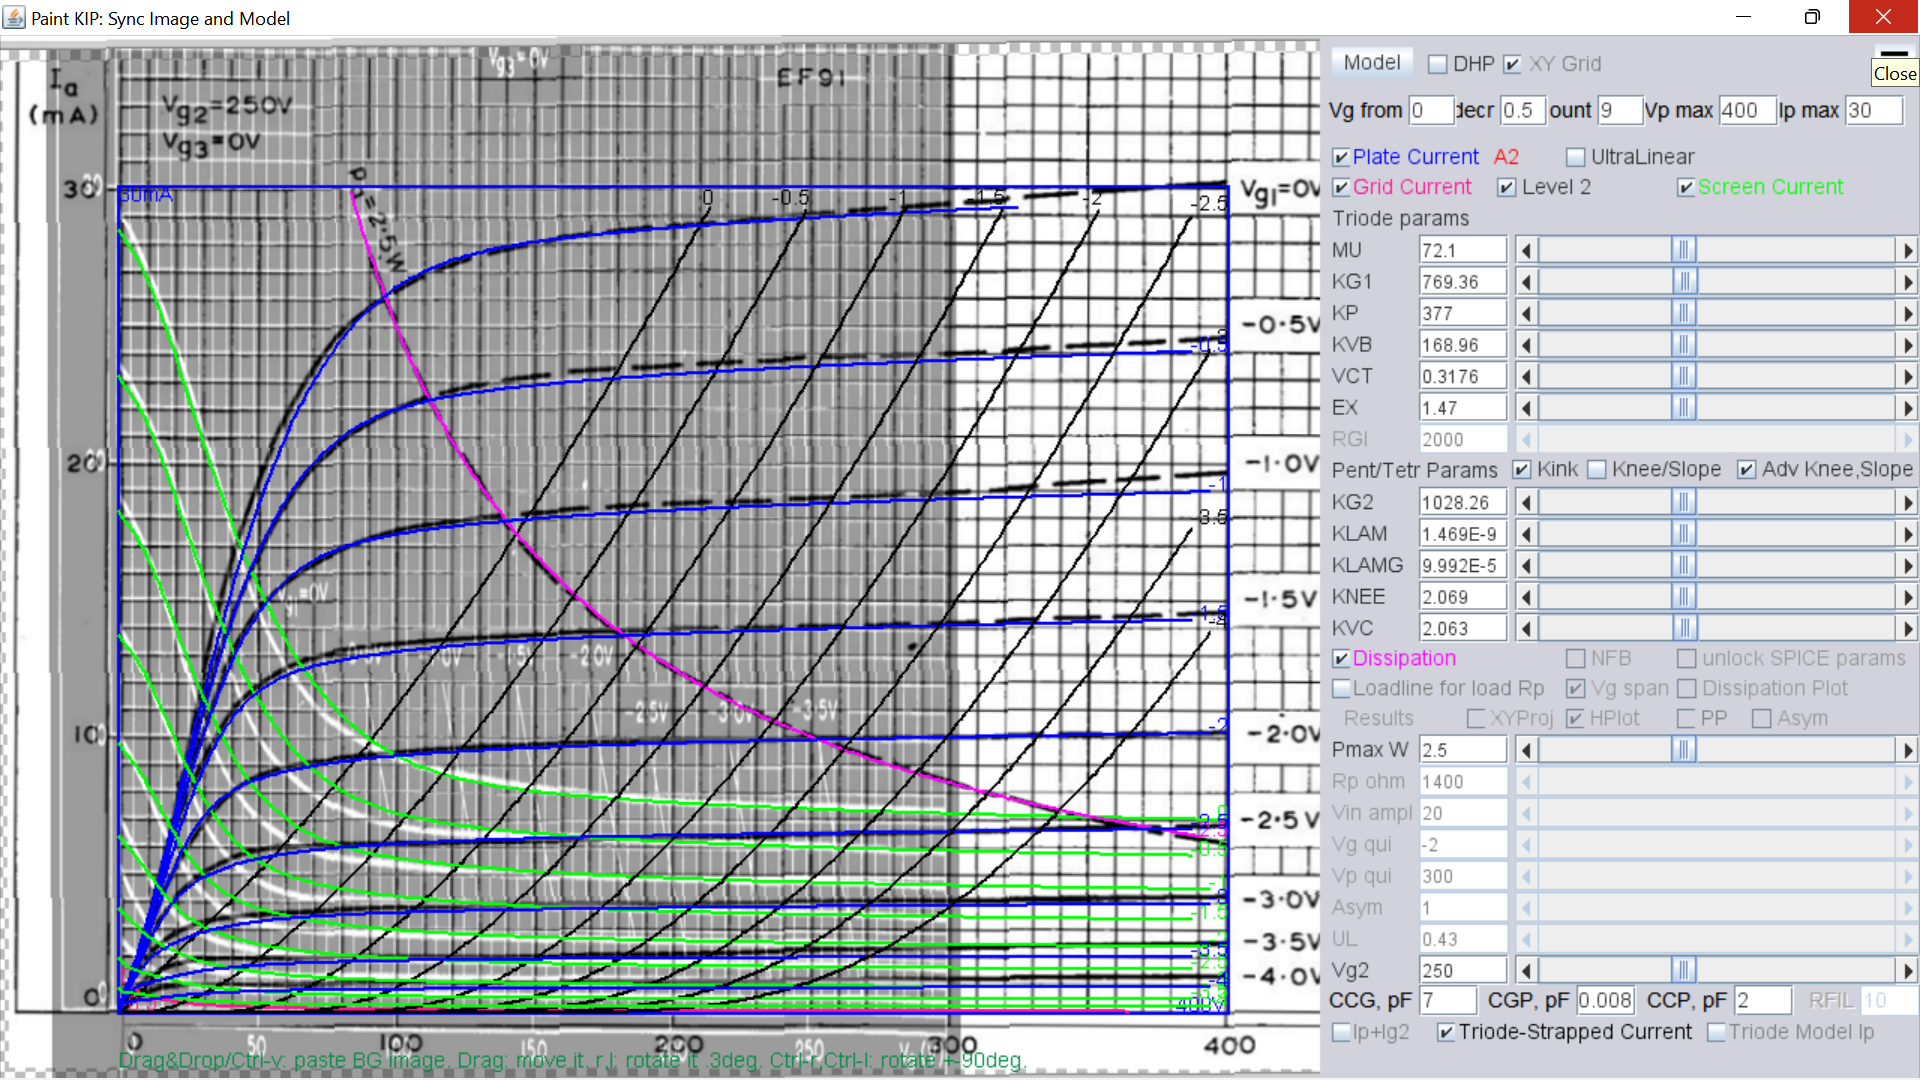Image resolution: width=1920 pixels, height=1080 pixels.
Task: Toggle Triode-Strapped Current checkbox
Action: tap(1445, 1032)
